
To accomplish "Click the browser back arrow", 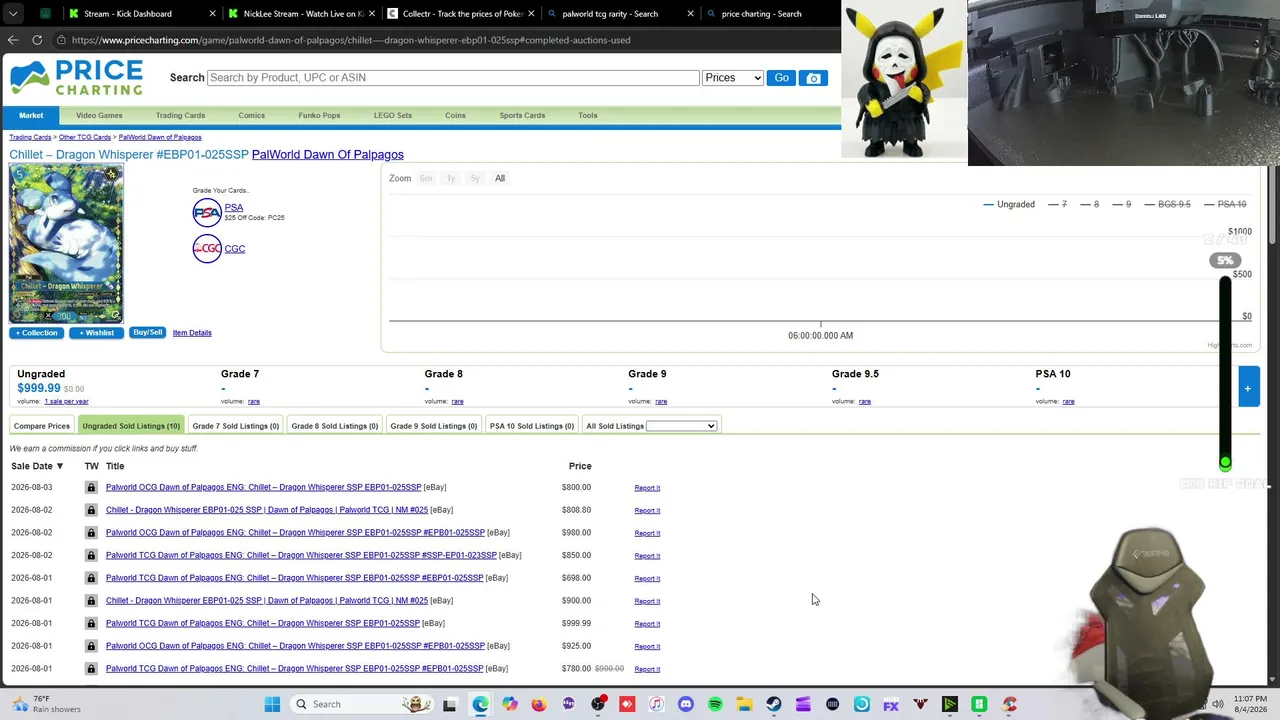I will pos(13,40).
